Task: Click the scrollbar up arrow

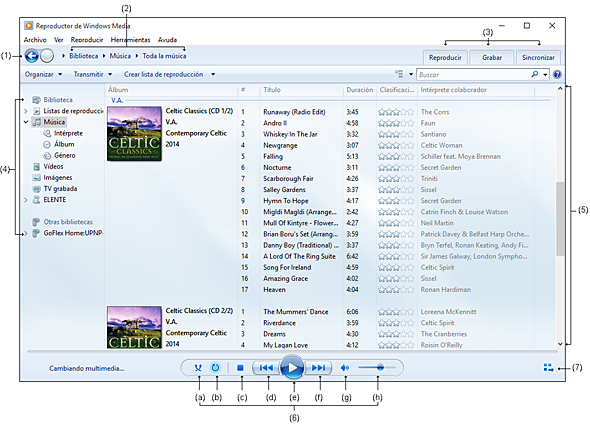Action: 560,88
